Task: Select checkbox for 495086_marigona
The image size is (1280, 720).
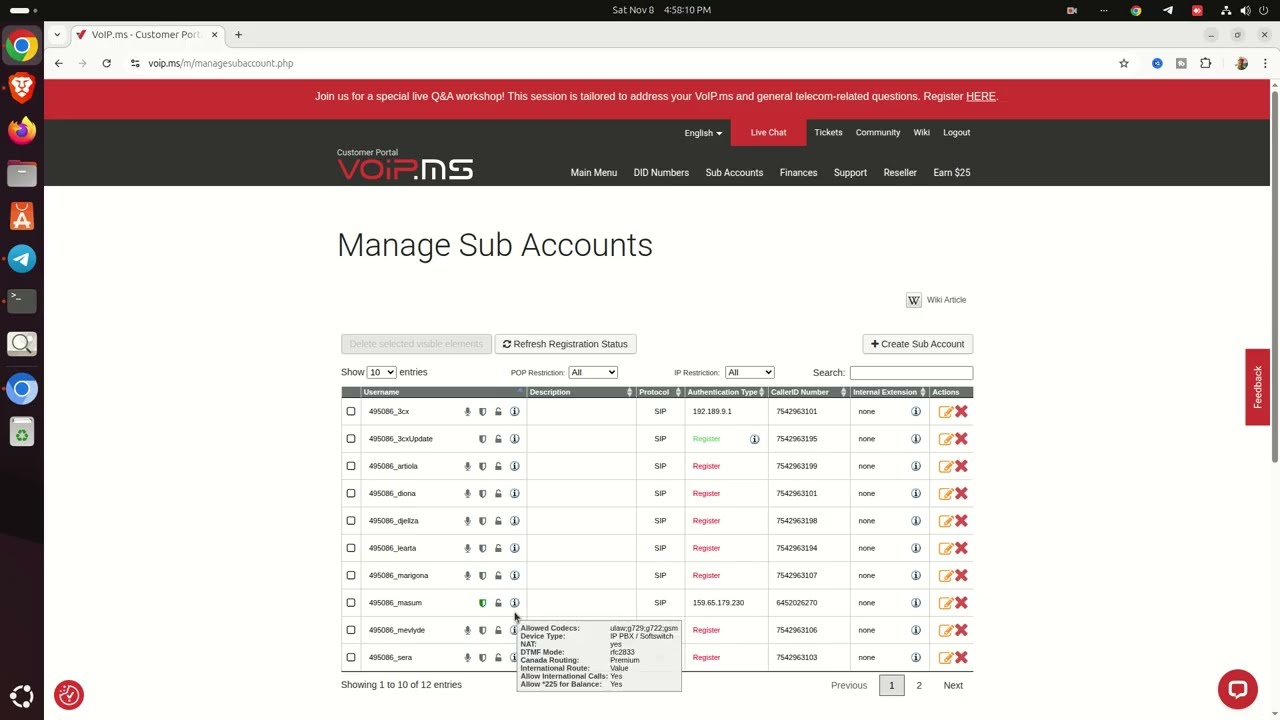Action: click(351, 575)
